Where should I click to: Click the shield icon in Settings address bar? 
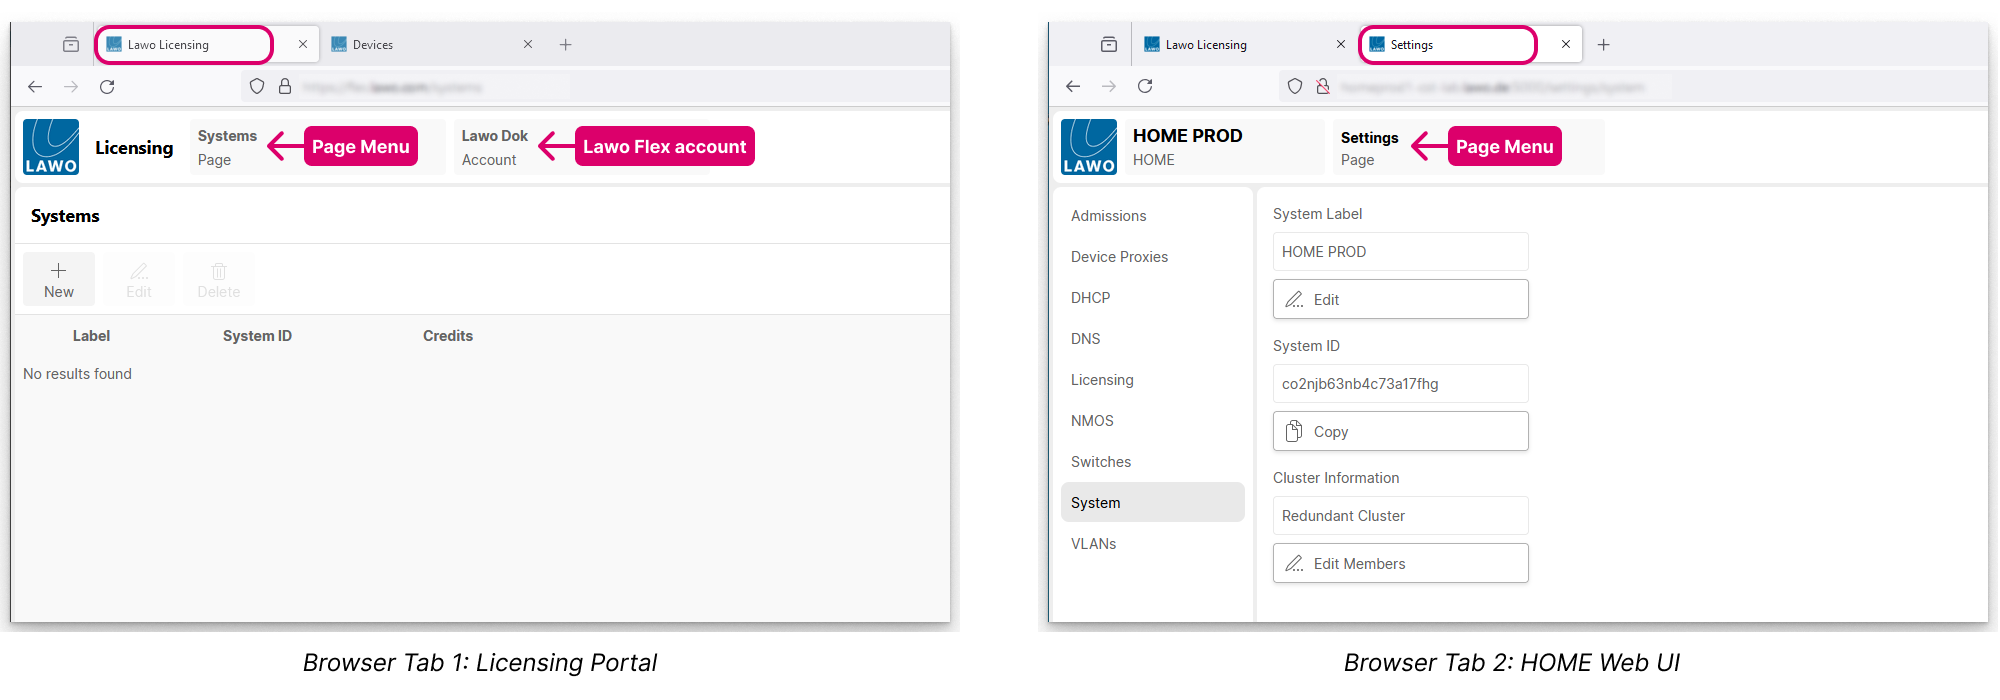pyautogui.click(x=1295, y=87)
